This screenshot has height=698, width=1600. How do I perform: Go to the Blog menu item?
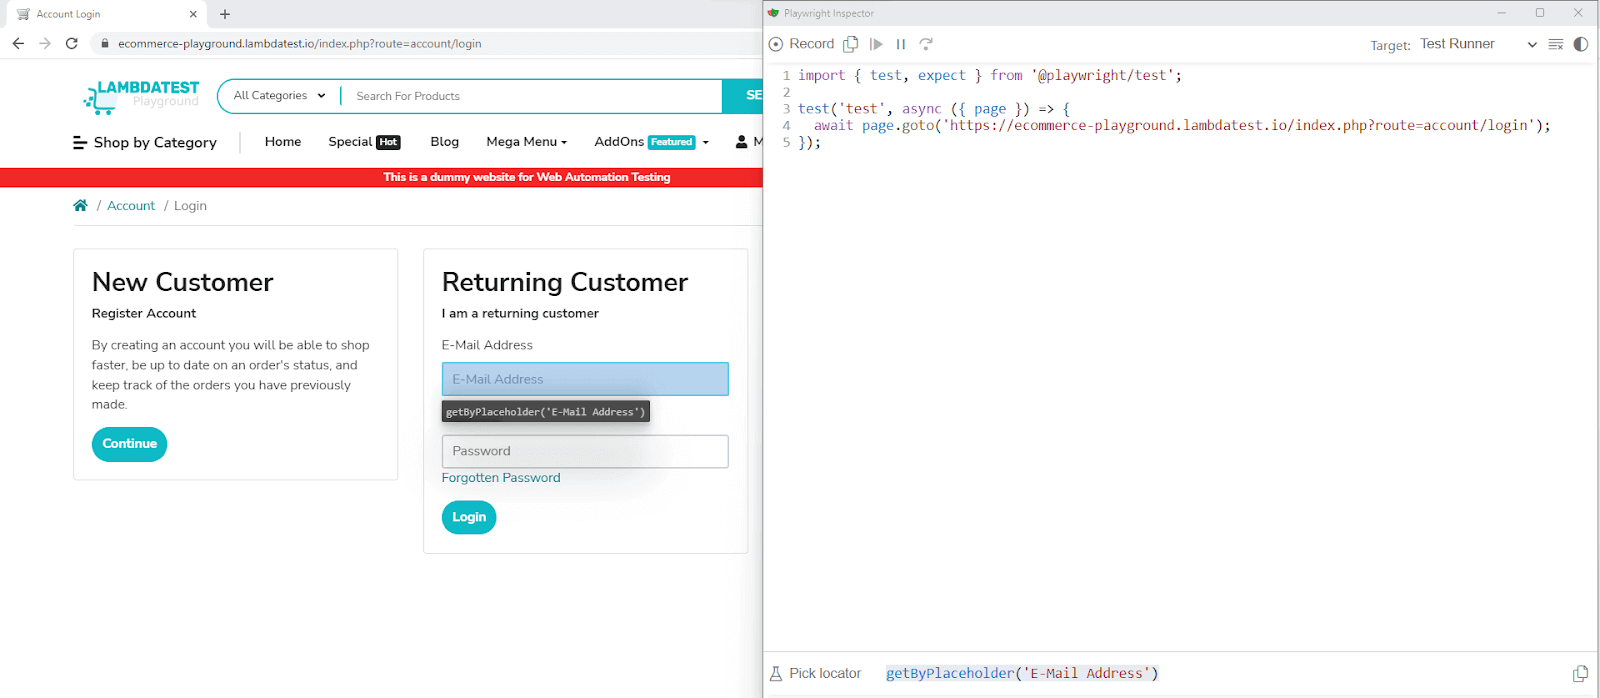coord(444,142)
